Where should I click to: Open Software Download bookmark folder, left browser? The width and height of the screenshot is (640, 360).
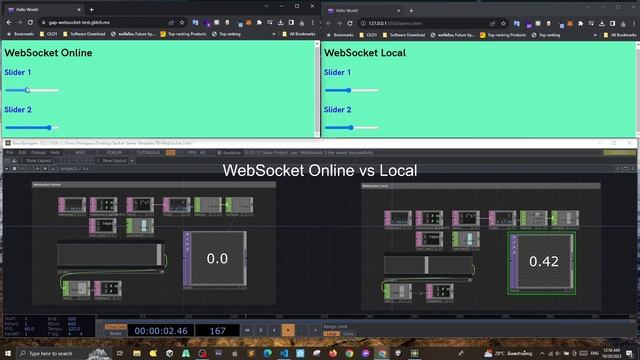click(x=84, y=34)
